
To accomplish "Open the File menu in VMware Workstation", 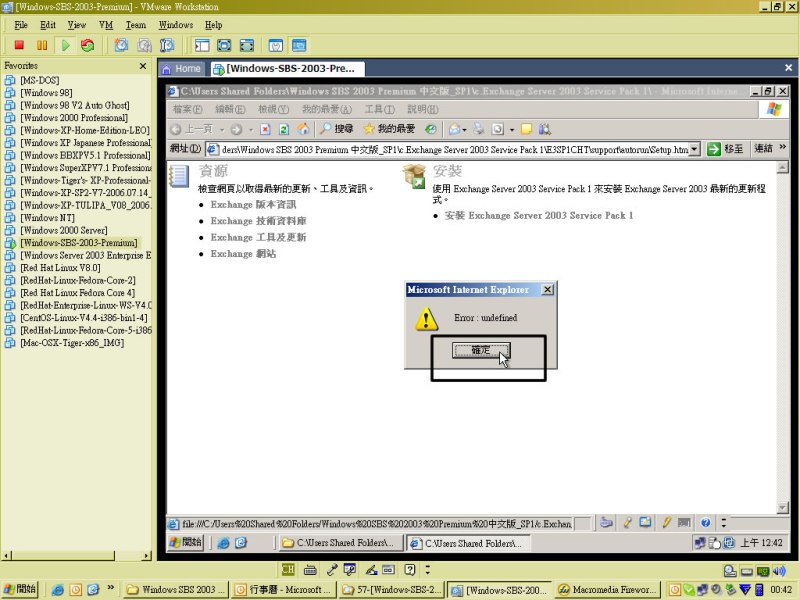I will 21,24.
